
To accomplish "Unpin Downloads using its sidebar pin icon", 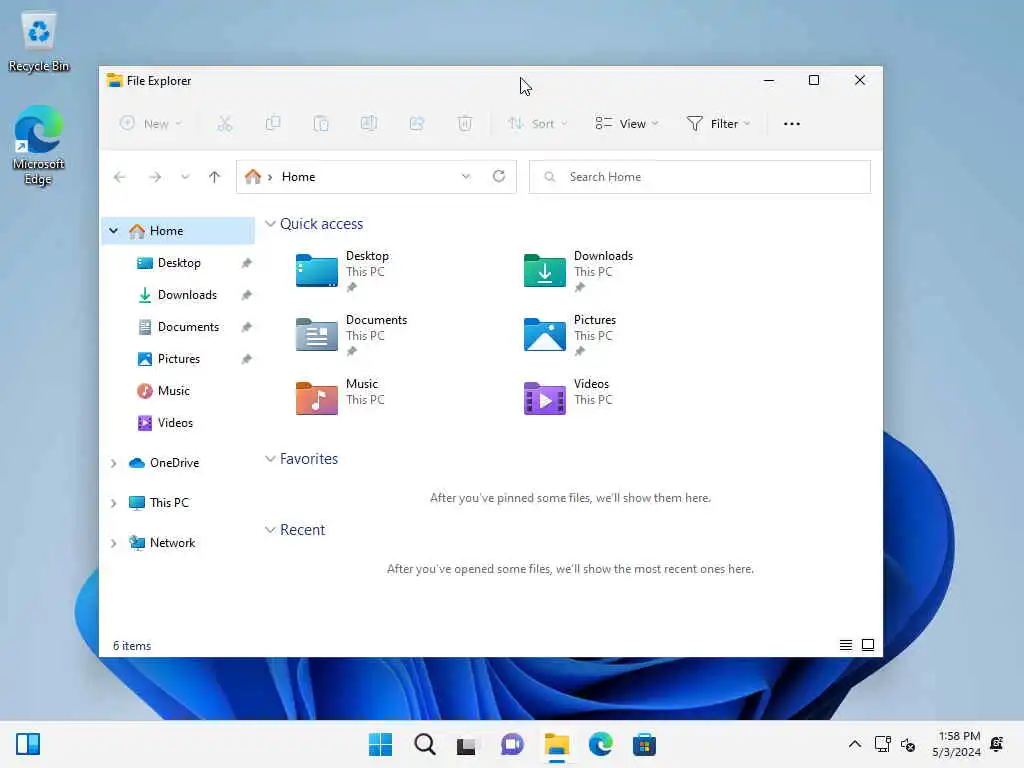I will click(x=246, y=295).
